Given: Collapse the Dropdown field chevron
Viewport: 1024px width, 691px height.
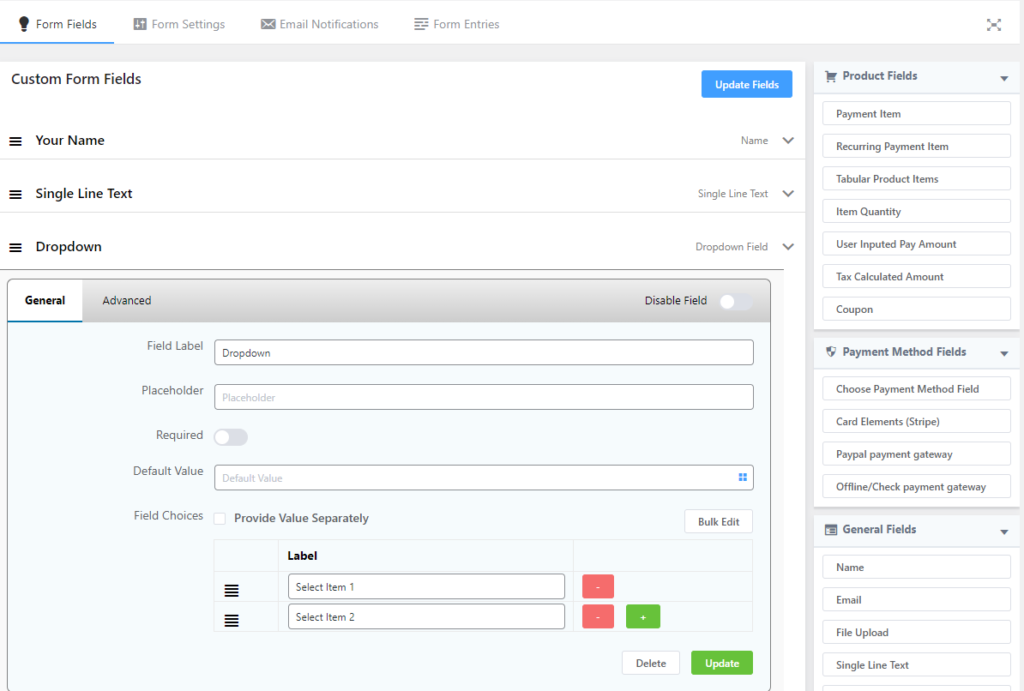Looking at the screenshot, I should tap(788, 247).
